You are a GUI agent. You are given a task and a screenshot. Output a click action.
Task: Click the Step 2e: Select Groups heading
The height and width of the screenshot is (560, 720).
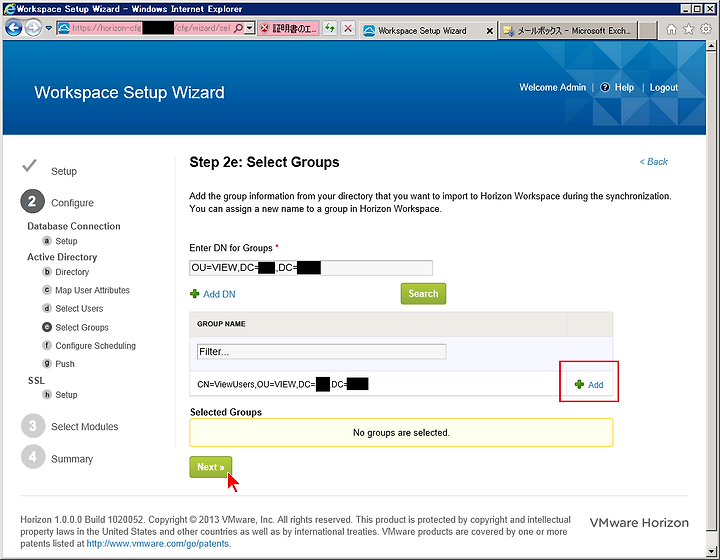[x=264, y=162]
